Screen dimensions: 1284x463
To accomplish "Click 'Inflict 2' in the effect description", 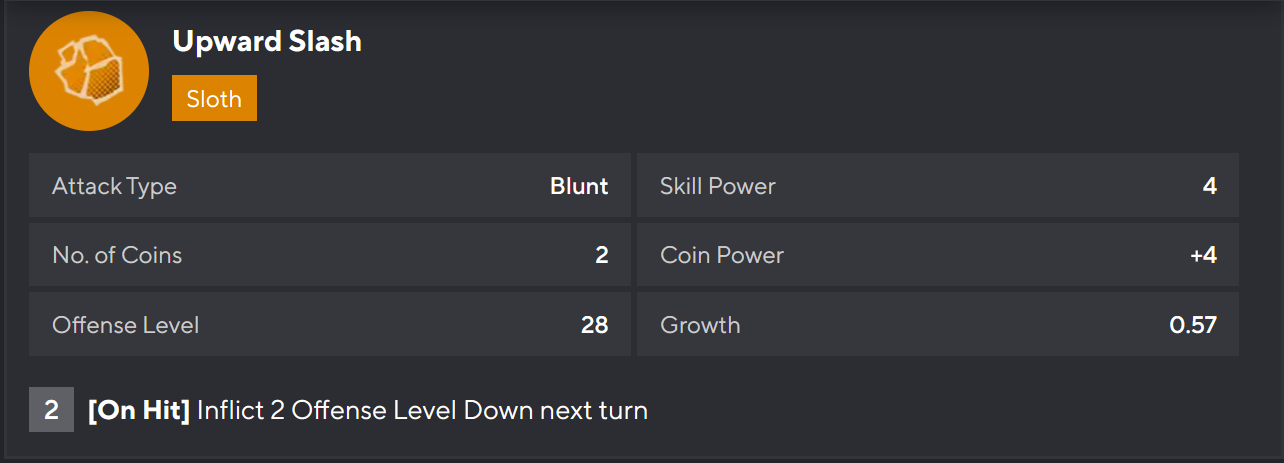I will (x=241, y=410).
